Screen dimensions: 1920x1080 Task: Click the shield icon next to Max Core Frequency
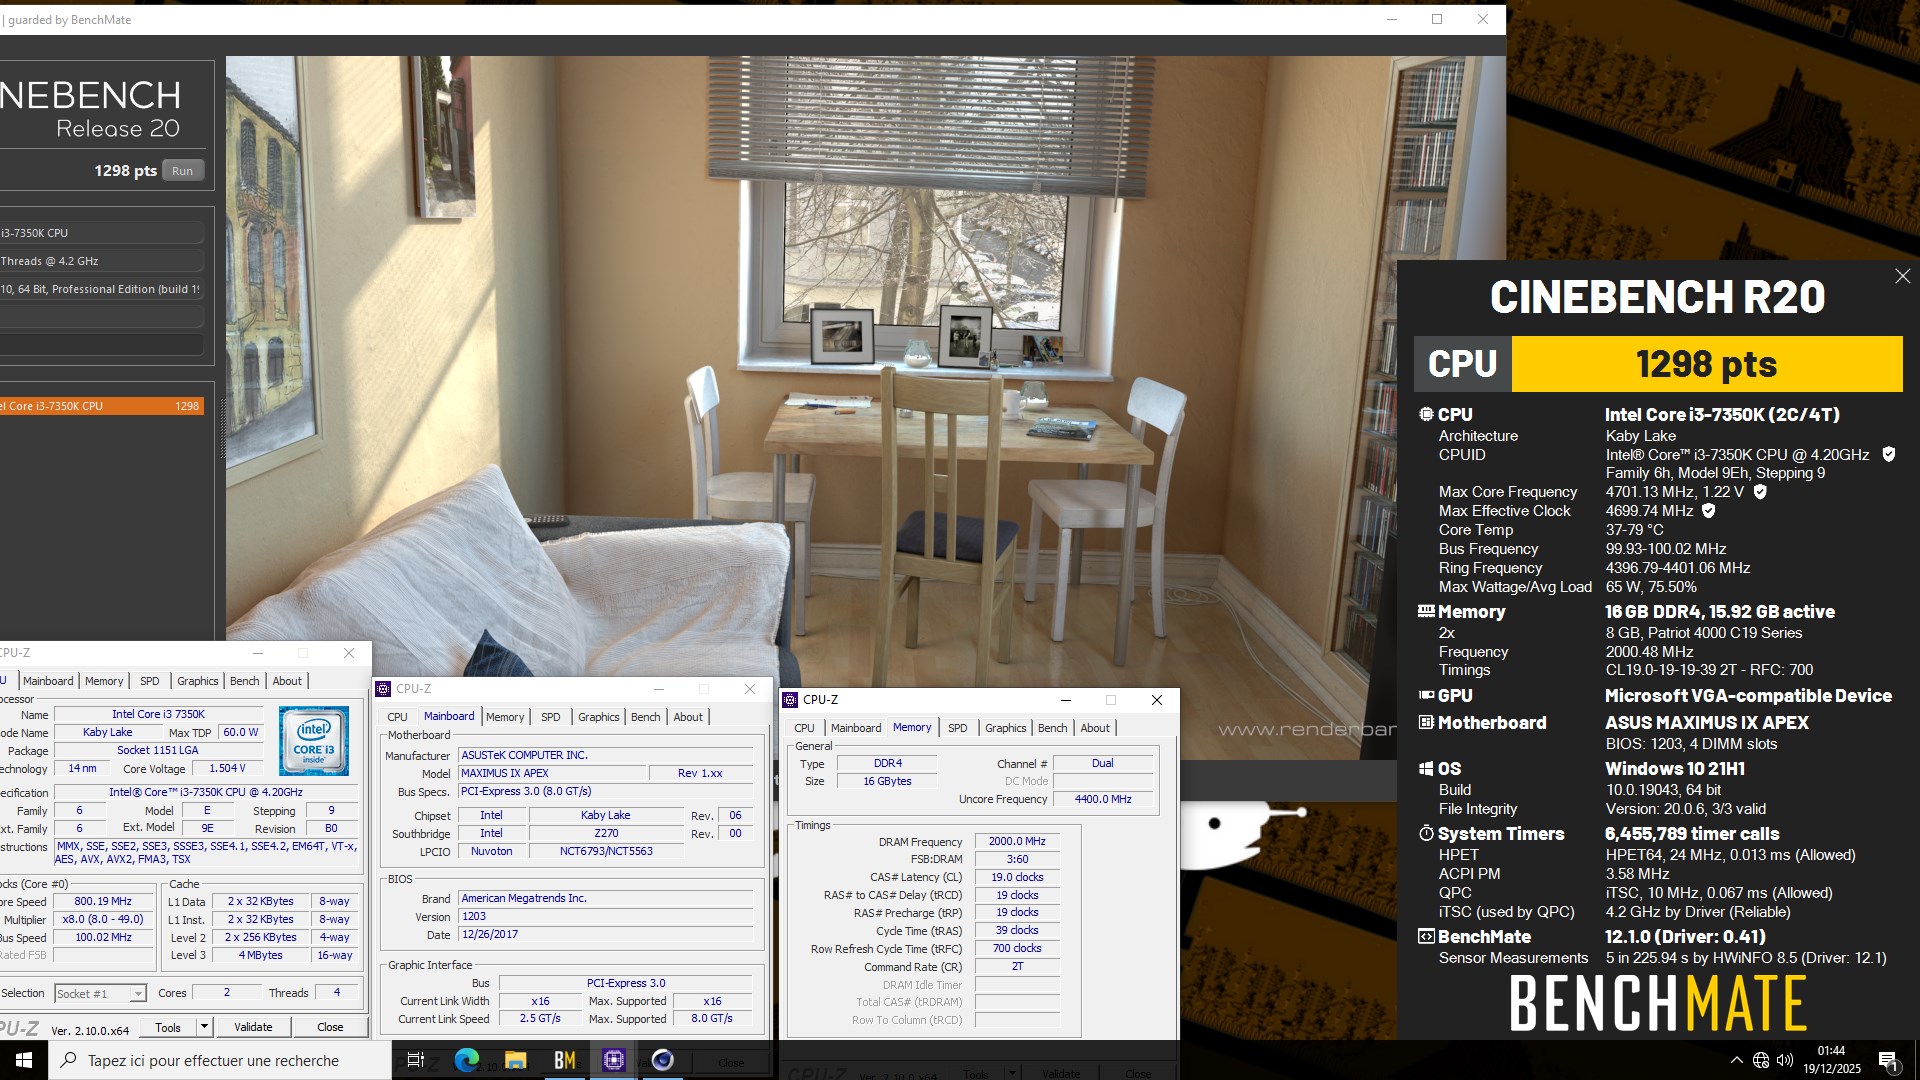pos(1760,491)
